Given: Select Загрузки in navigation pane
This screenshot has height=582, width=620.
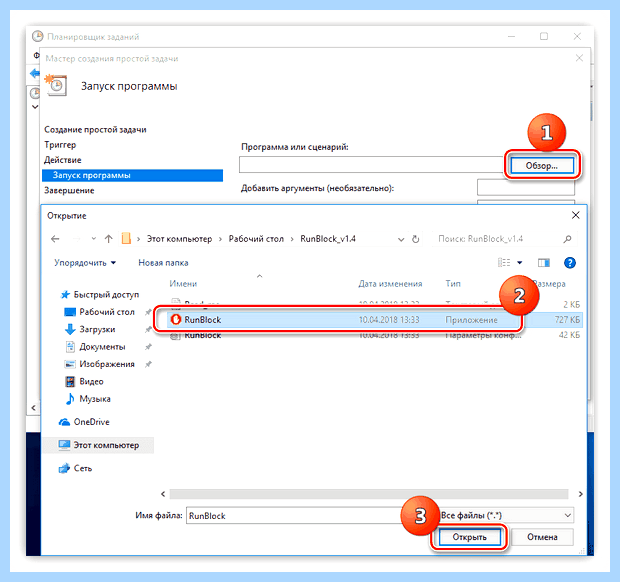Looking at the screenshot, I should (x=97, y=329).
